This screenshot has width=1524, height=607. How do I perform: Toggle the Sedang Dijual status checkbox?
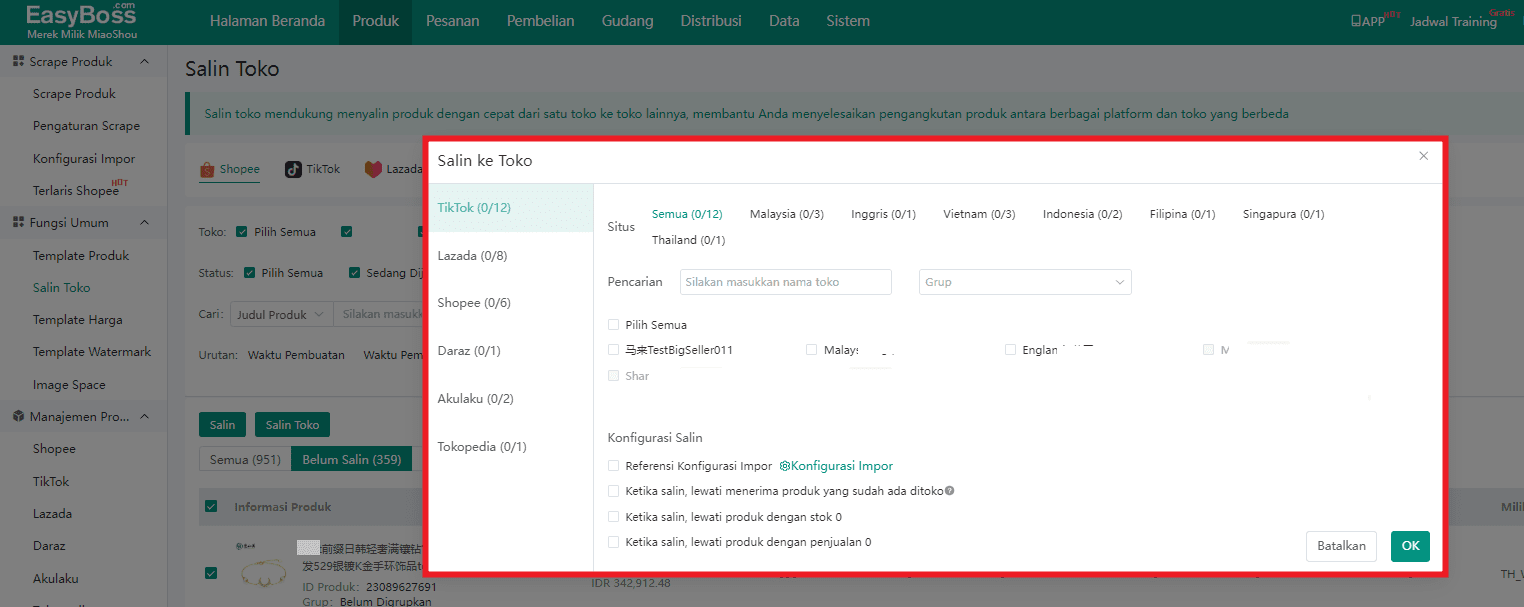tap(354, 272)
